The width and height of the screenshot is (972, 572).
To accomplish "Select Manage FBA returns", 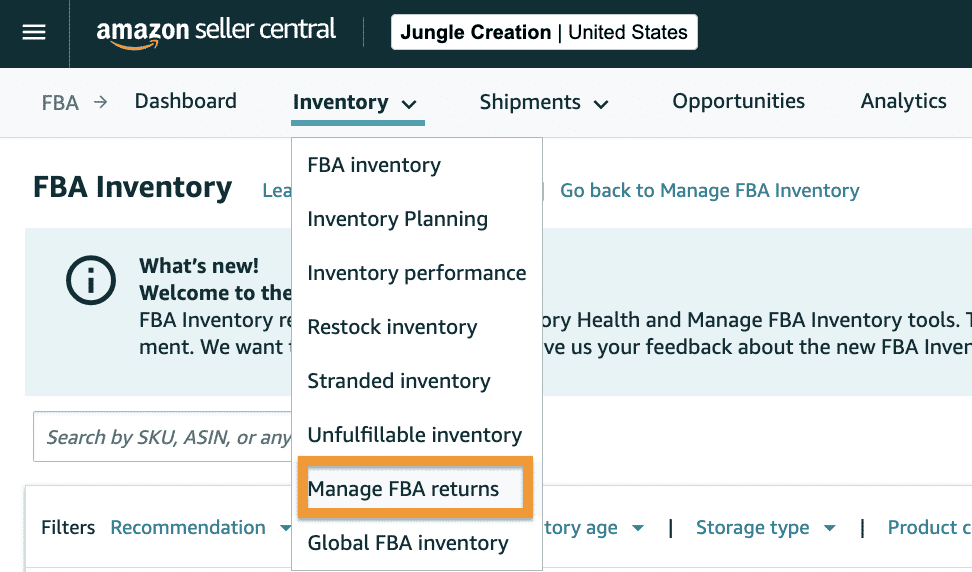I will tap(403, 489).
